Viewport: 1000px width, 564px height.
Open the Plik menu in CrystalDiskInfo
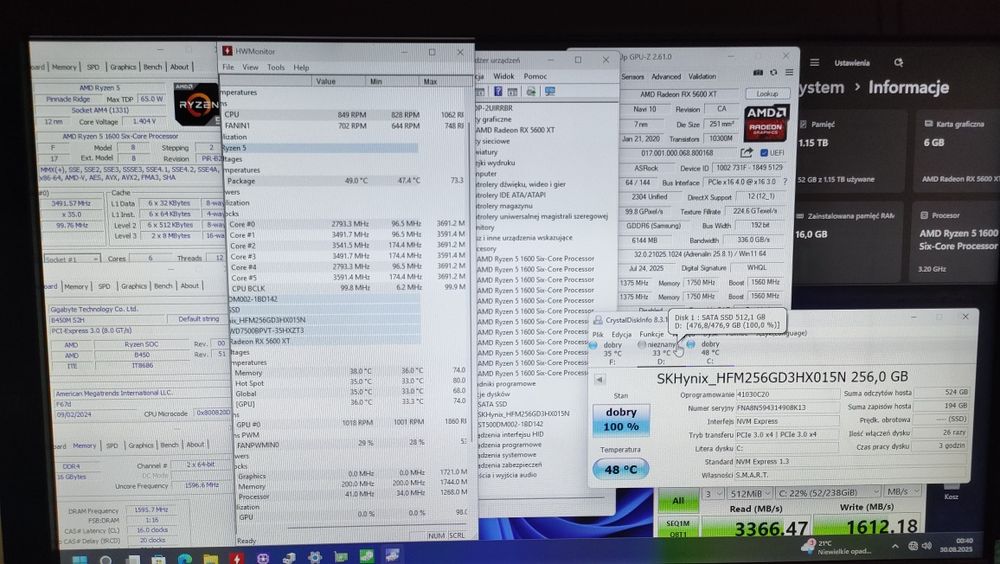(598, 334)
